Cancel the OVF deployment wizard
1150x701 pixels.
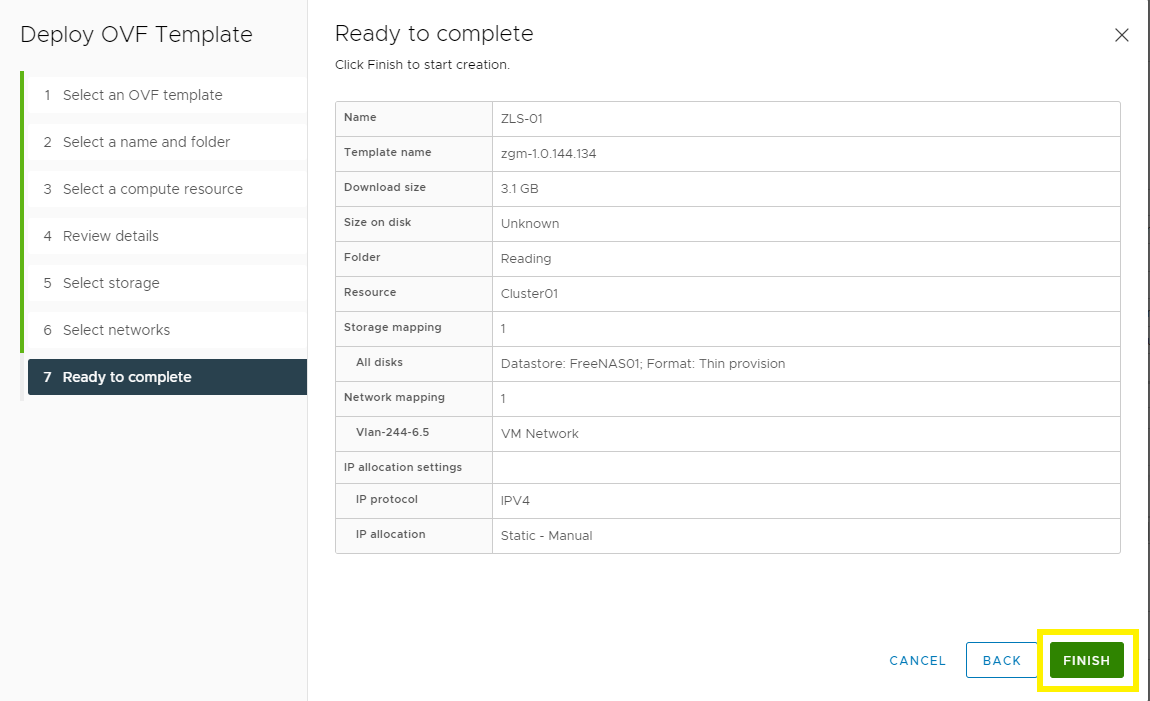point(917,660)
